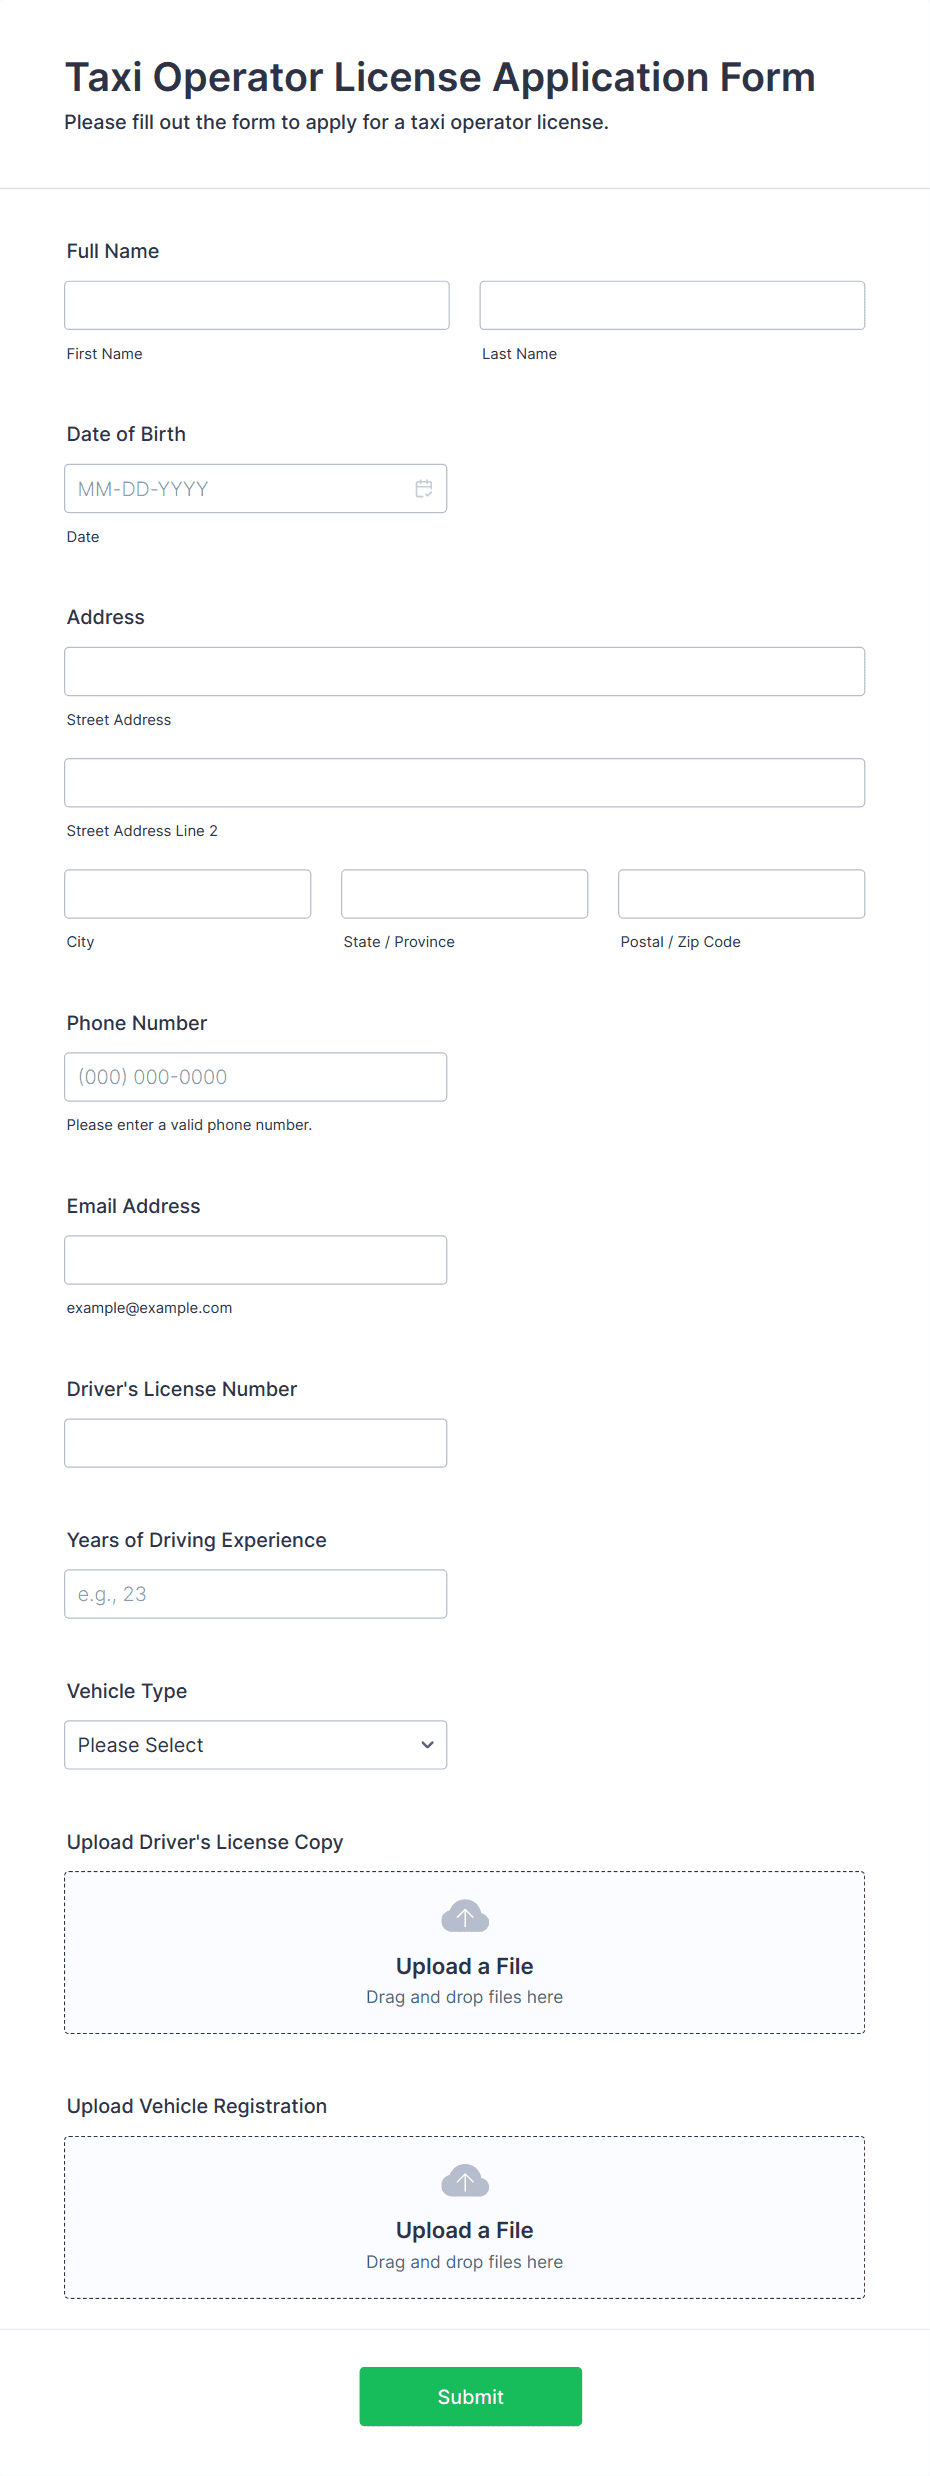Select the Street Address field
930x2476 pixels.
[x=465, y=671]
